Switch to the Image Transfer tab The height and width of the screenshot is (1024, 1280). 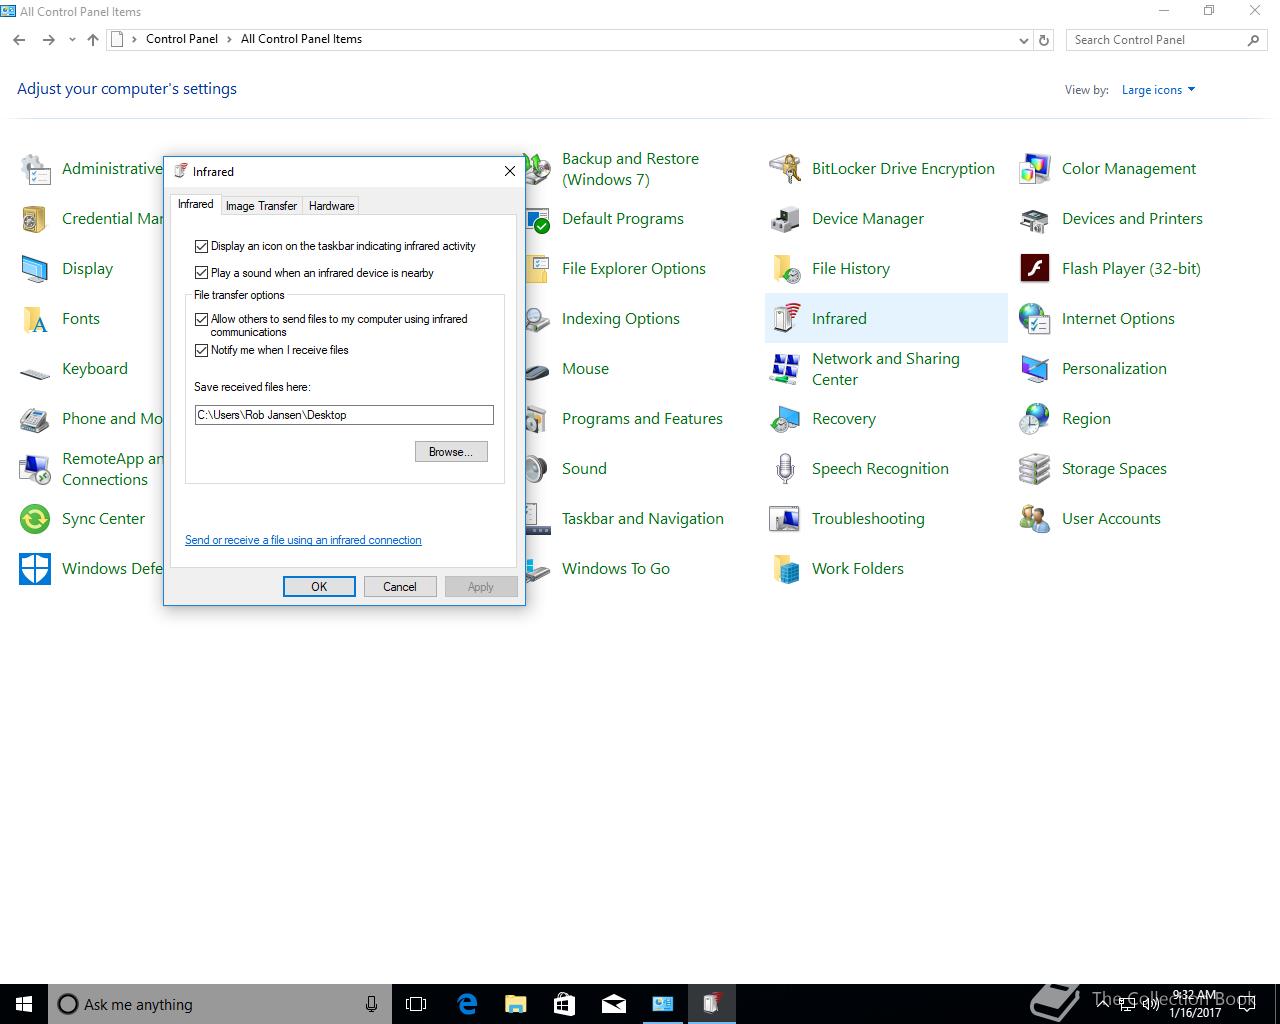[x=261, y=206]
